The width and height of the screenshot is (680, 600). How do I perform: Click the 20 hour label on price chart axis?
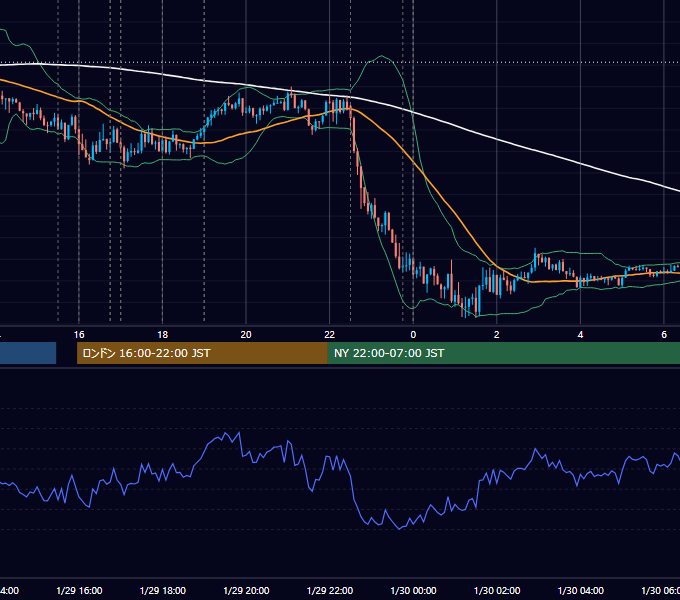[246, 335]
